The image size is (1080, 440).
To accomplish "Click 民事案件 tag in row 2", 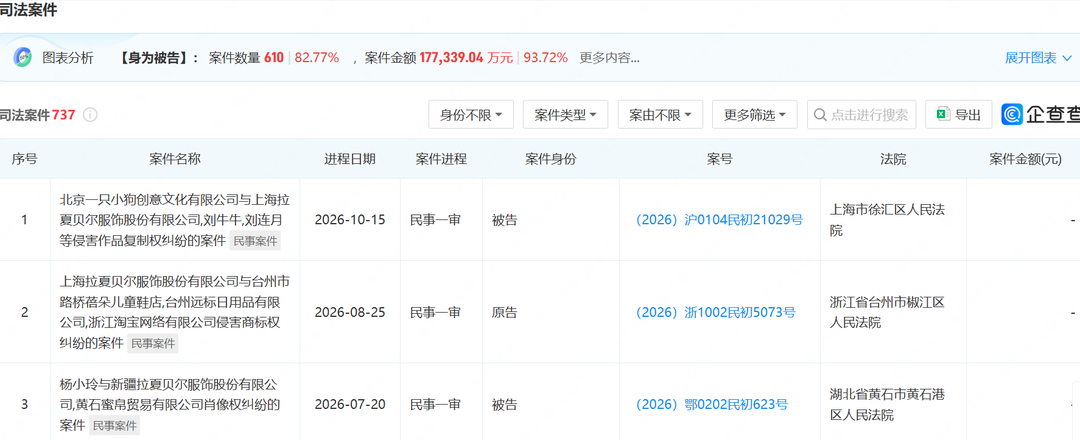I will click(153, 343).
